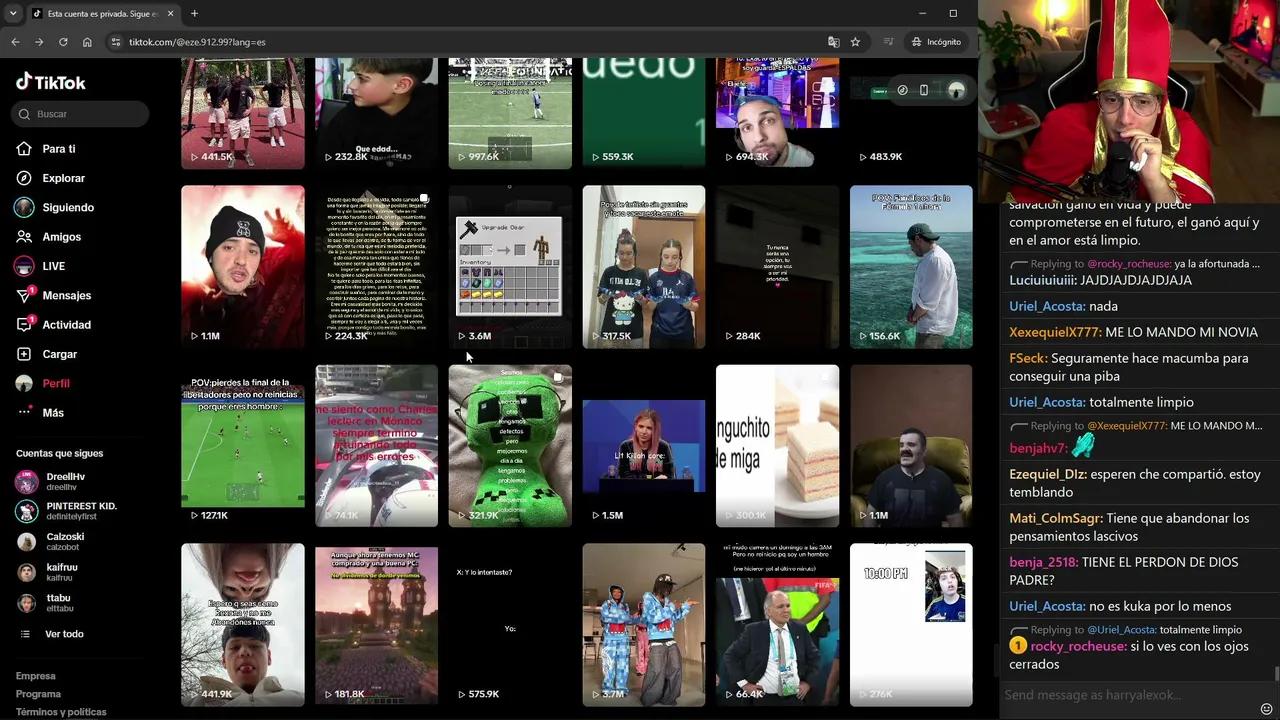The width and height of the screenshot is (1280, 720).
Task: Open Términos y políticas footer link
Action: click(x=61, y=712)
